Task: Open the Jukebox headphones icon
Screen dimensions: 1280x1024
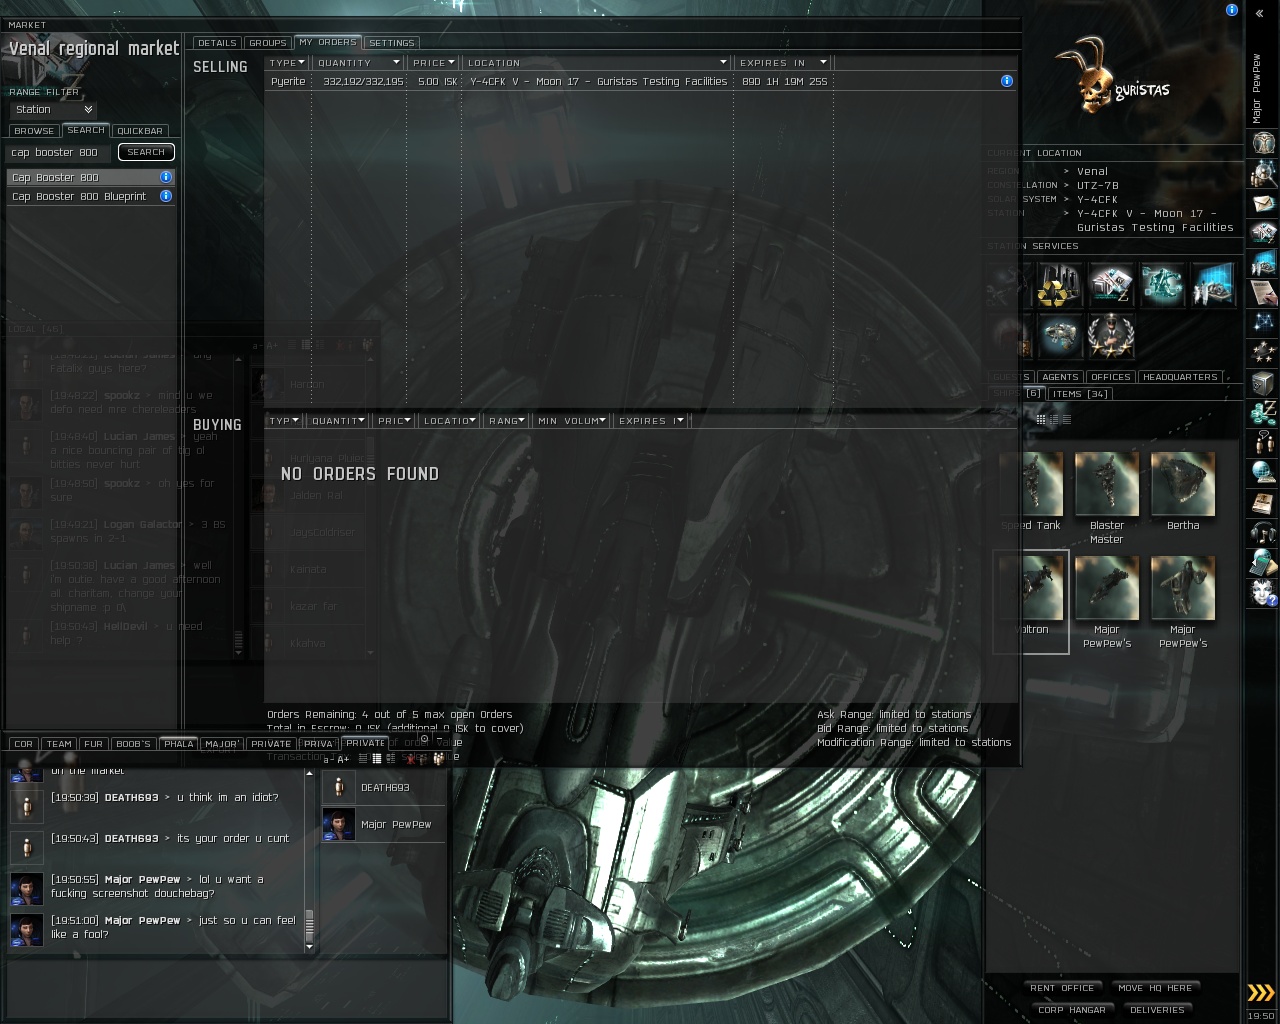Action: [1263, 532]
